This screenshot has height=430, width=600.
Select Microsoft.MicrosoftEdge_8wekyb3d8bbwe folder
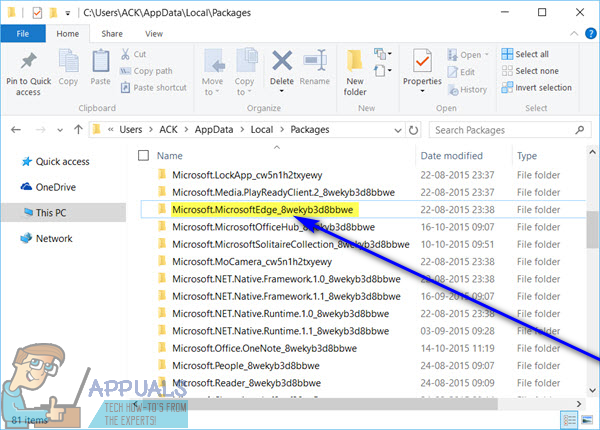[262, 210]
